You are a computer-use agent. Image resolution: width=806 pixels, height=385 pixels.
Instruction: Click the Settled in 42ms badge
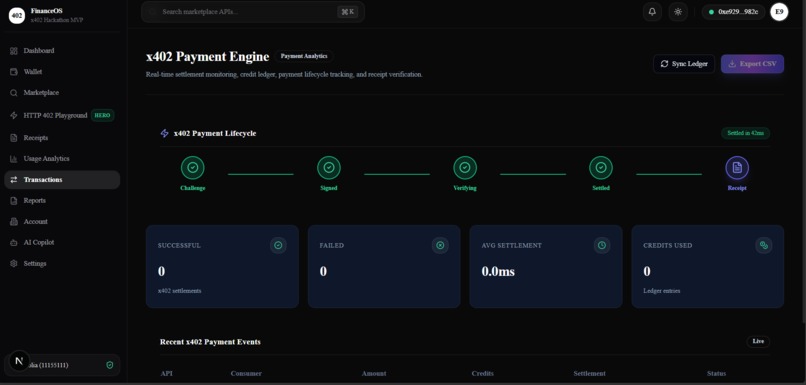[745, 133]
